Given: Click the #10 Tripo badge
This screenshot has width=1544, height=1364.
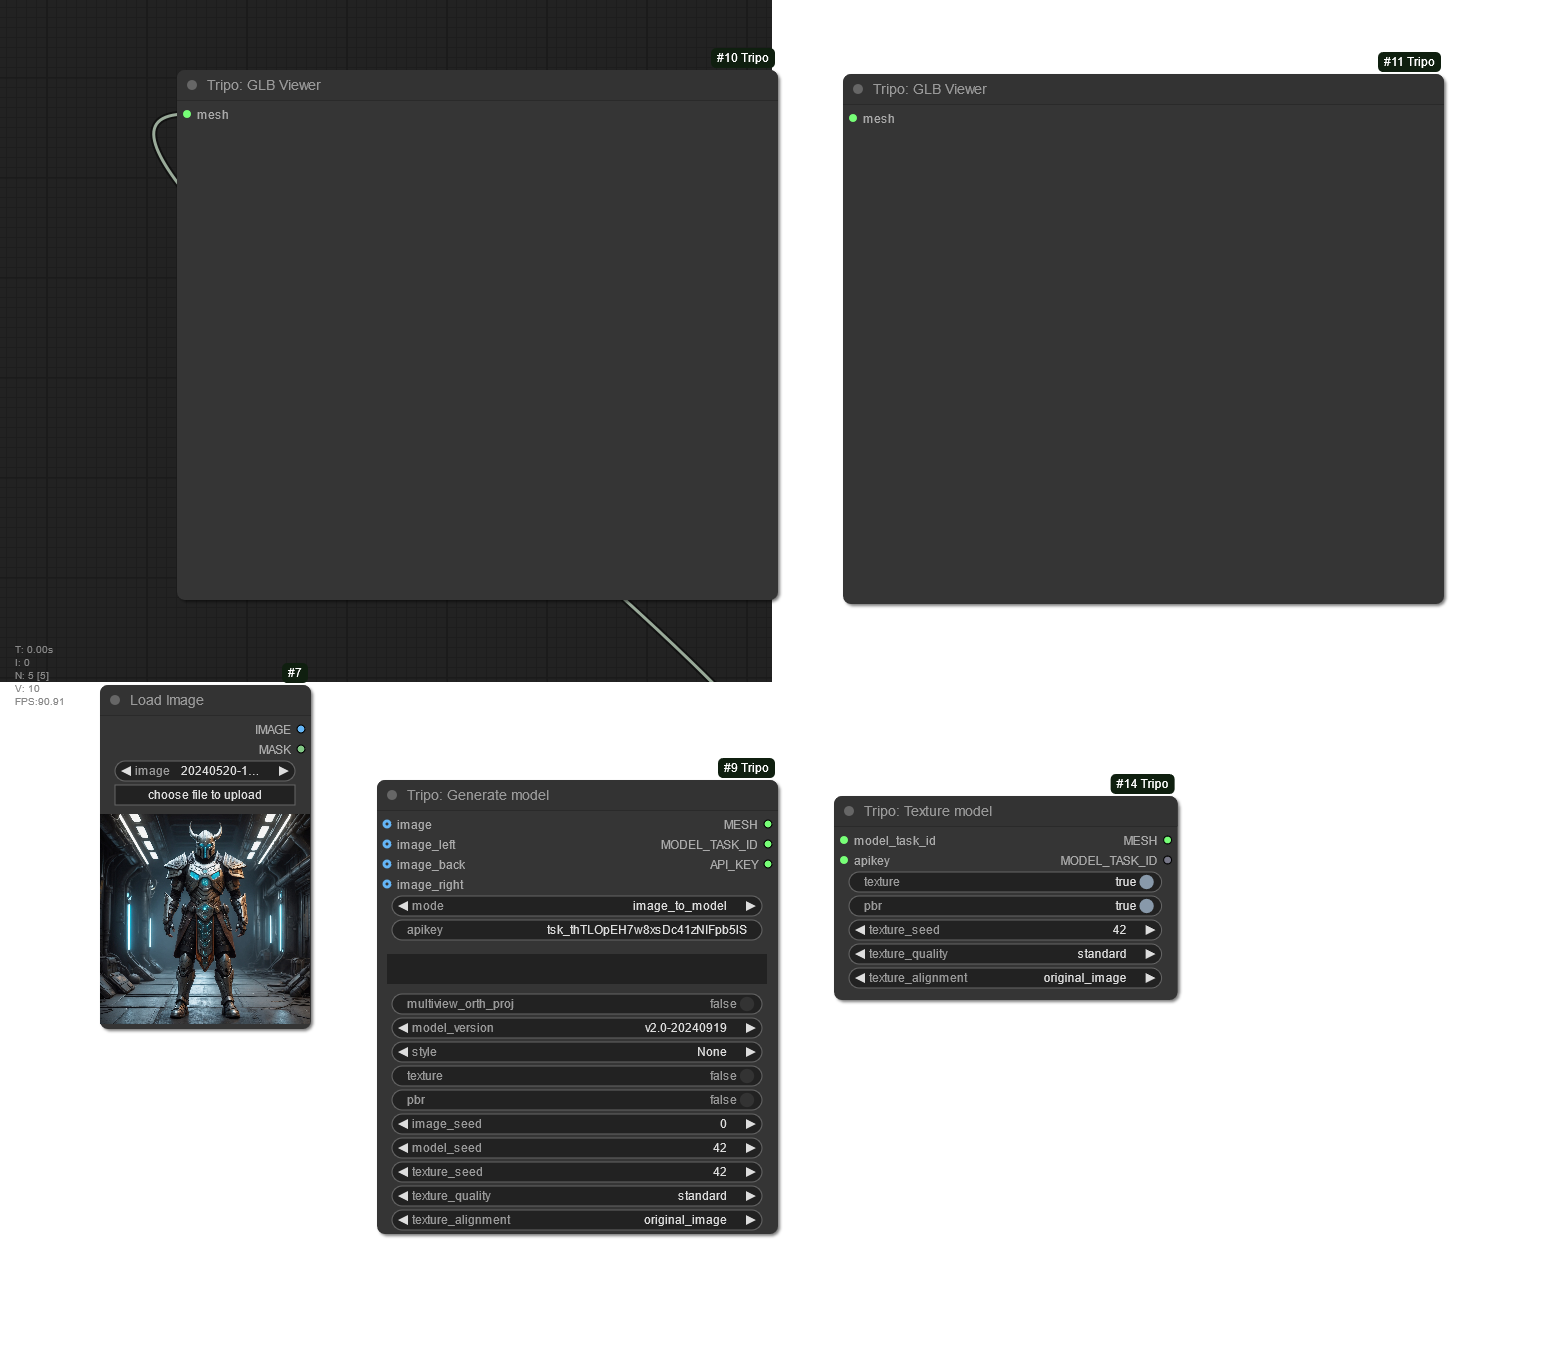Looking at the screenshot, I should (742, 58).
